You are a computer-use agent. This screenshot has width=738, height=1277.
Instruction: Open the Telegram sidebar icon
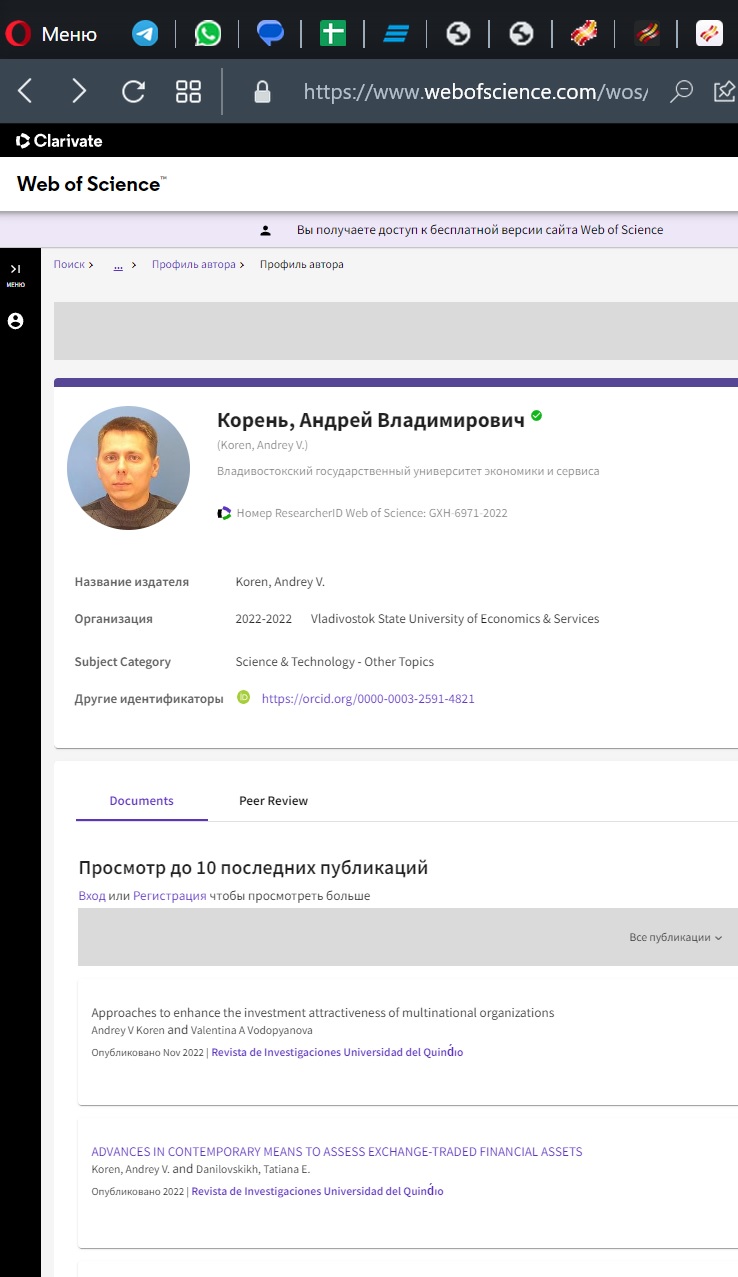(x=145, y=34)
